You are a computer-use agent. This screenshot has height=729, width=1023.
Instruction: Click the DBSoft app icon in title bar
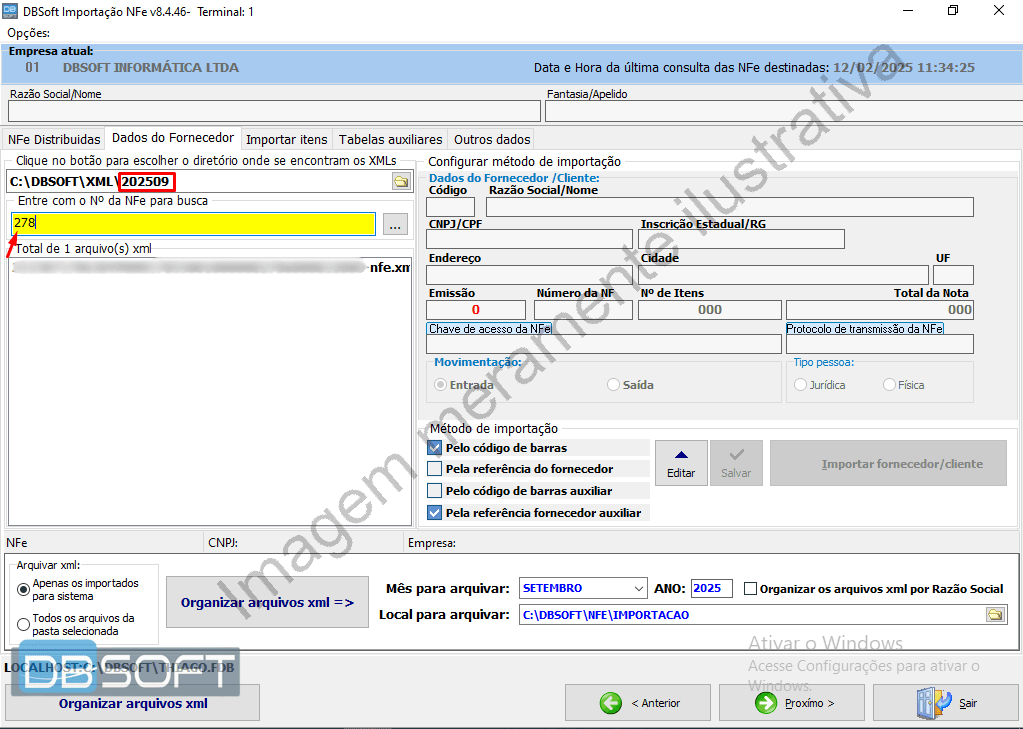pyautogui.click(x=10, y=11)
